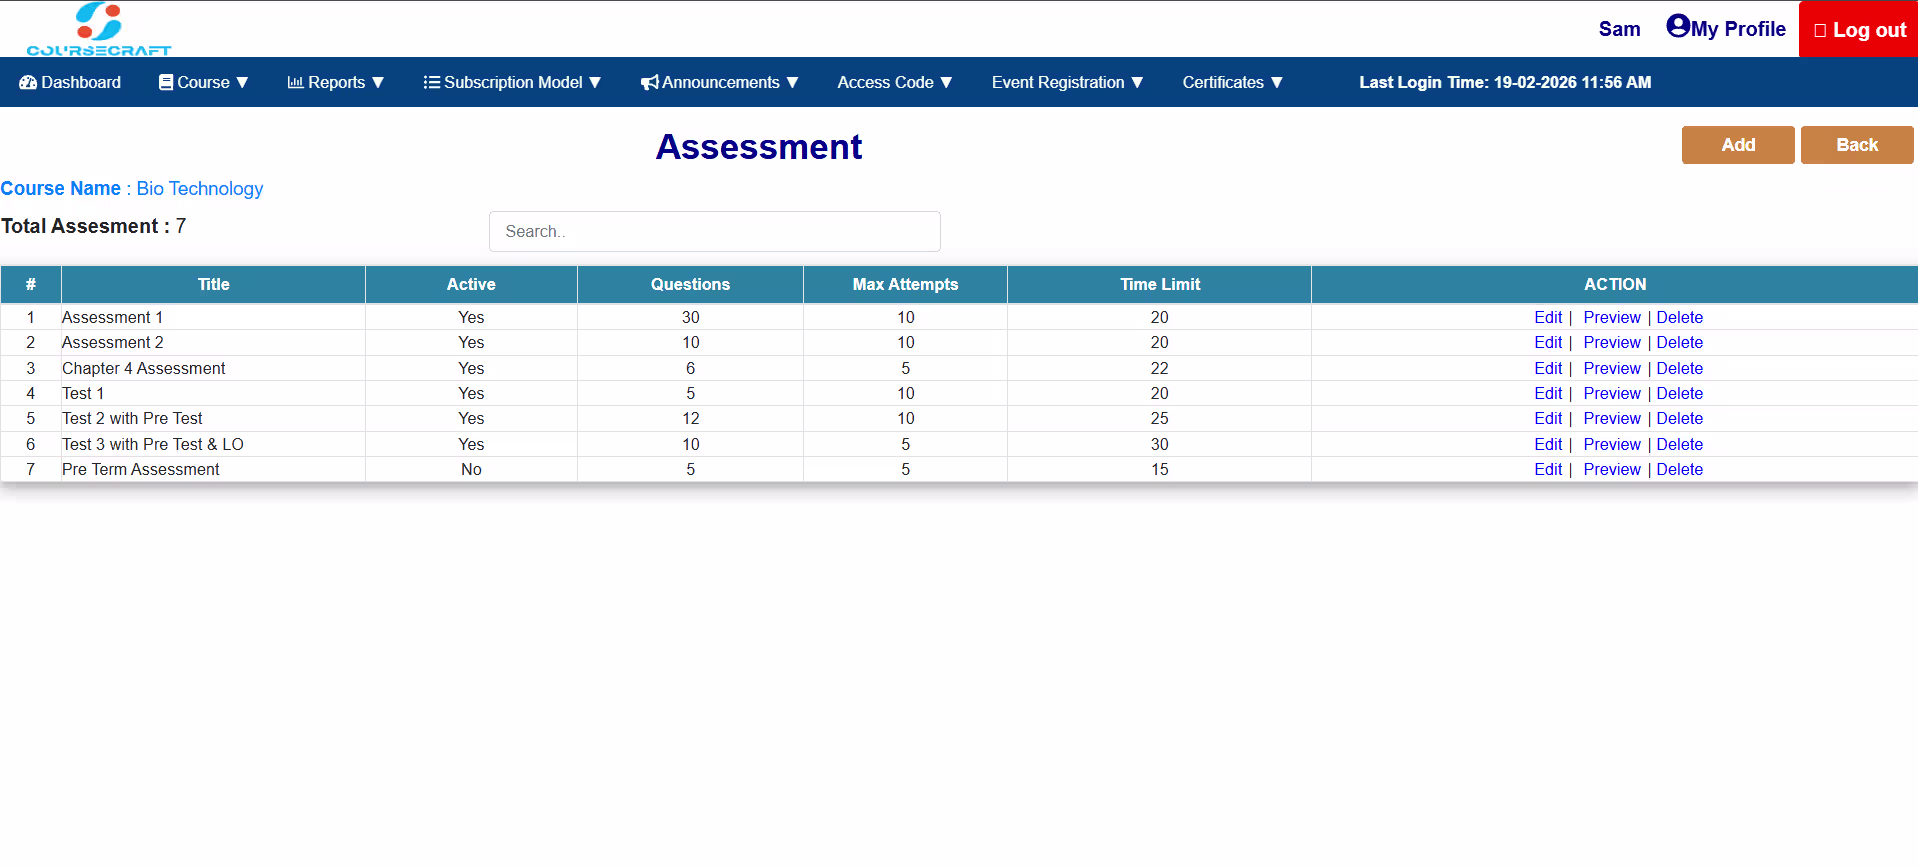
Task: Delete Test 1
Action: [x=1680, y=393]
